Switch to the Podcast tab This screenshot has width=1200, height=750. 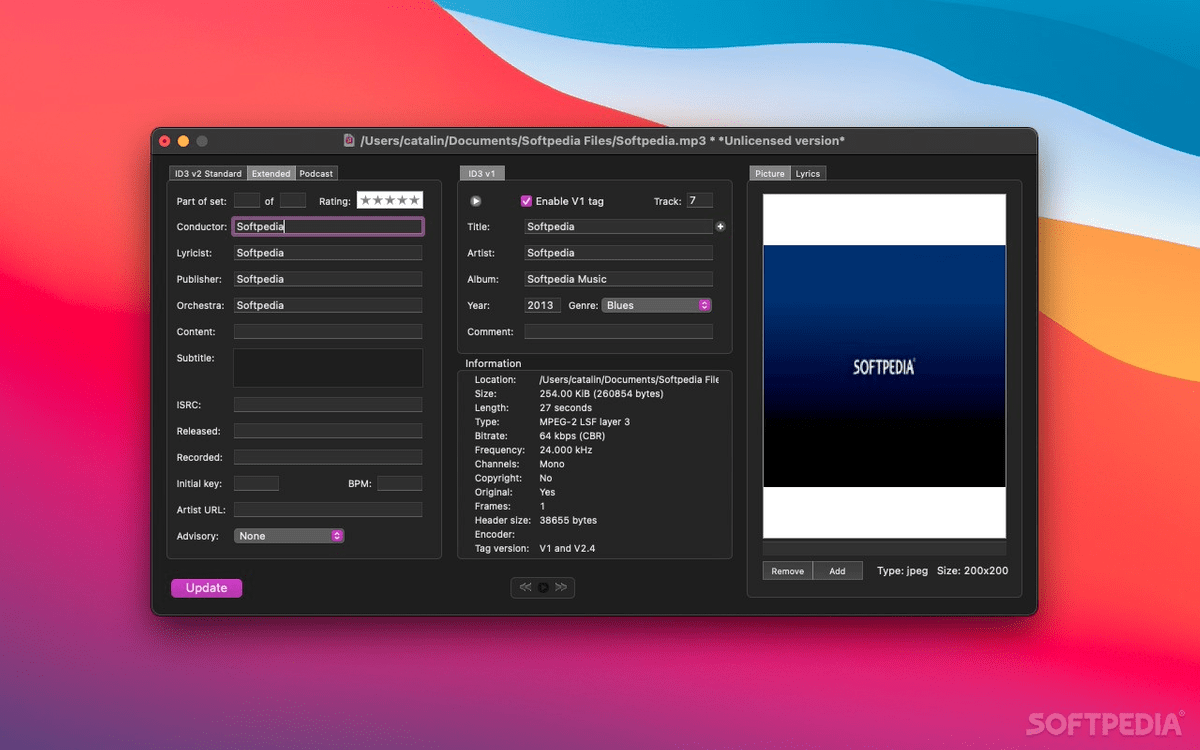point(316,172)
